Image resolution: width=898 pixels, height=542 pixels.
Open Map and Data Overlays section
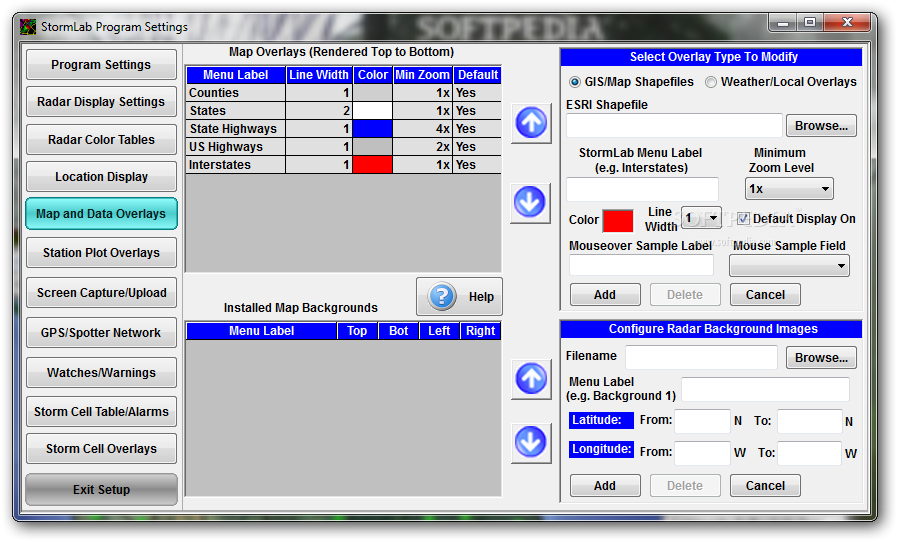[101, 214]
